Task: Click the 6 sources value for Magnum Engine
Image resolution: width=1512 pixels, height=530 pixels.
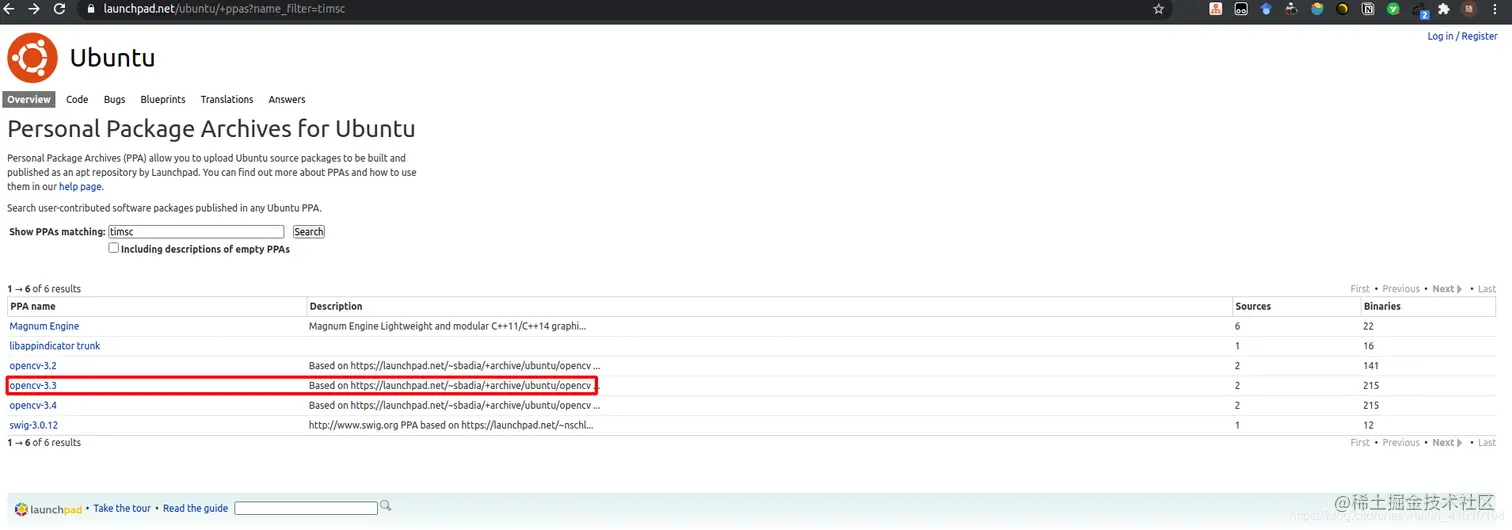Action: [1238, 326]
